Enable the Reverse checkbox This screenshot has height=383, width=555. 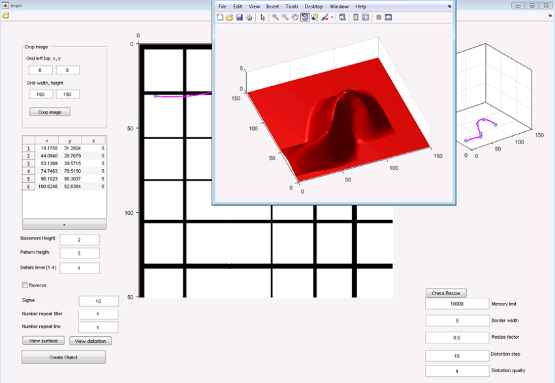click(25, 285)
